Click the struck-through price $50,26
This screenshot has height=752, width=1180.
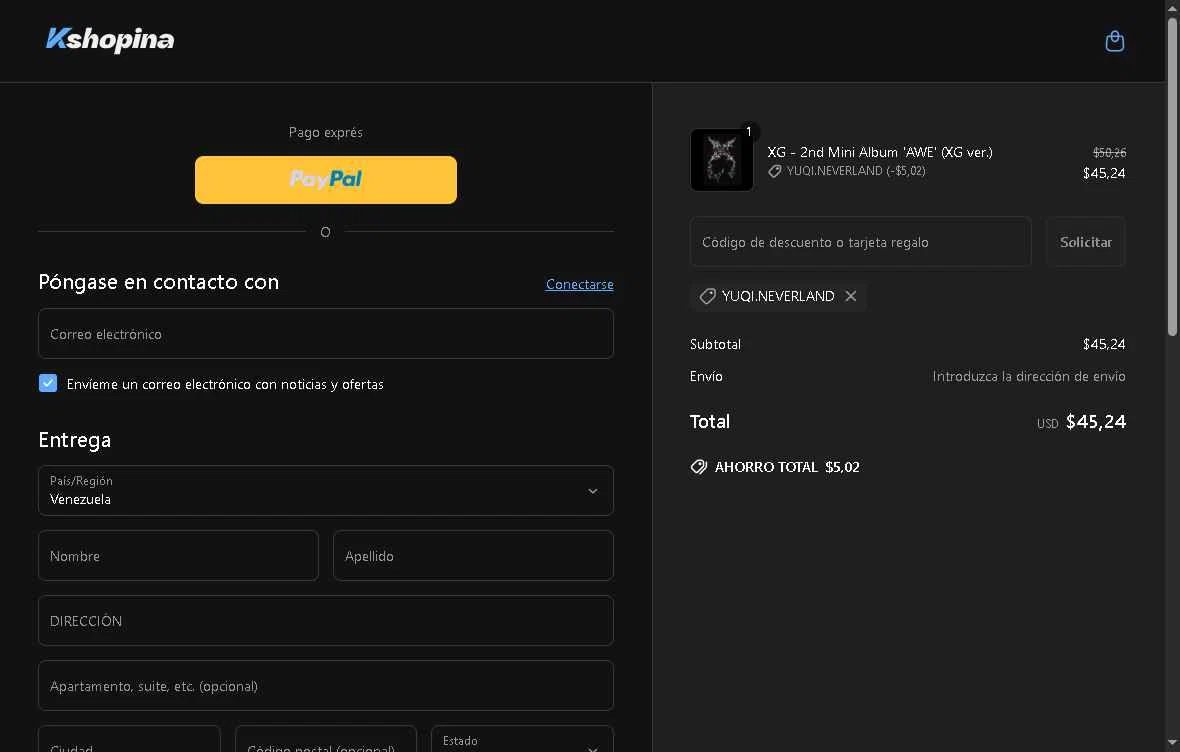tap(1109, 152)
